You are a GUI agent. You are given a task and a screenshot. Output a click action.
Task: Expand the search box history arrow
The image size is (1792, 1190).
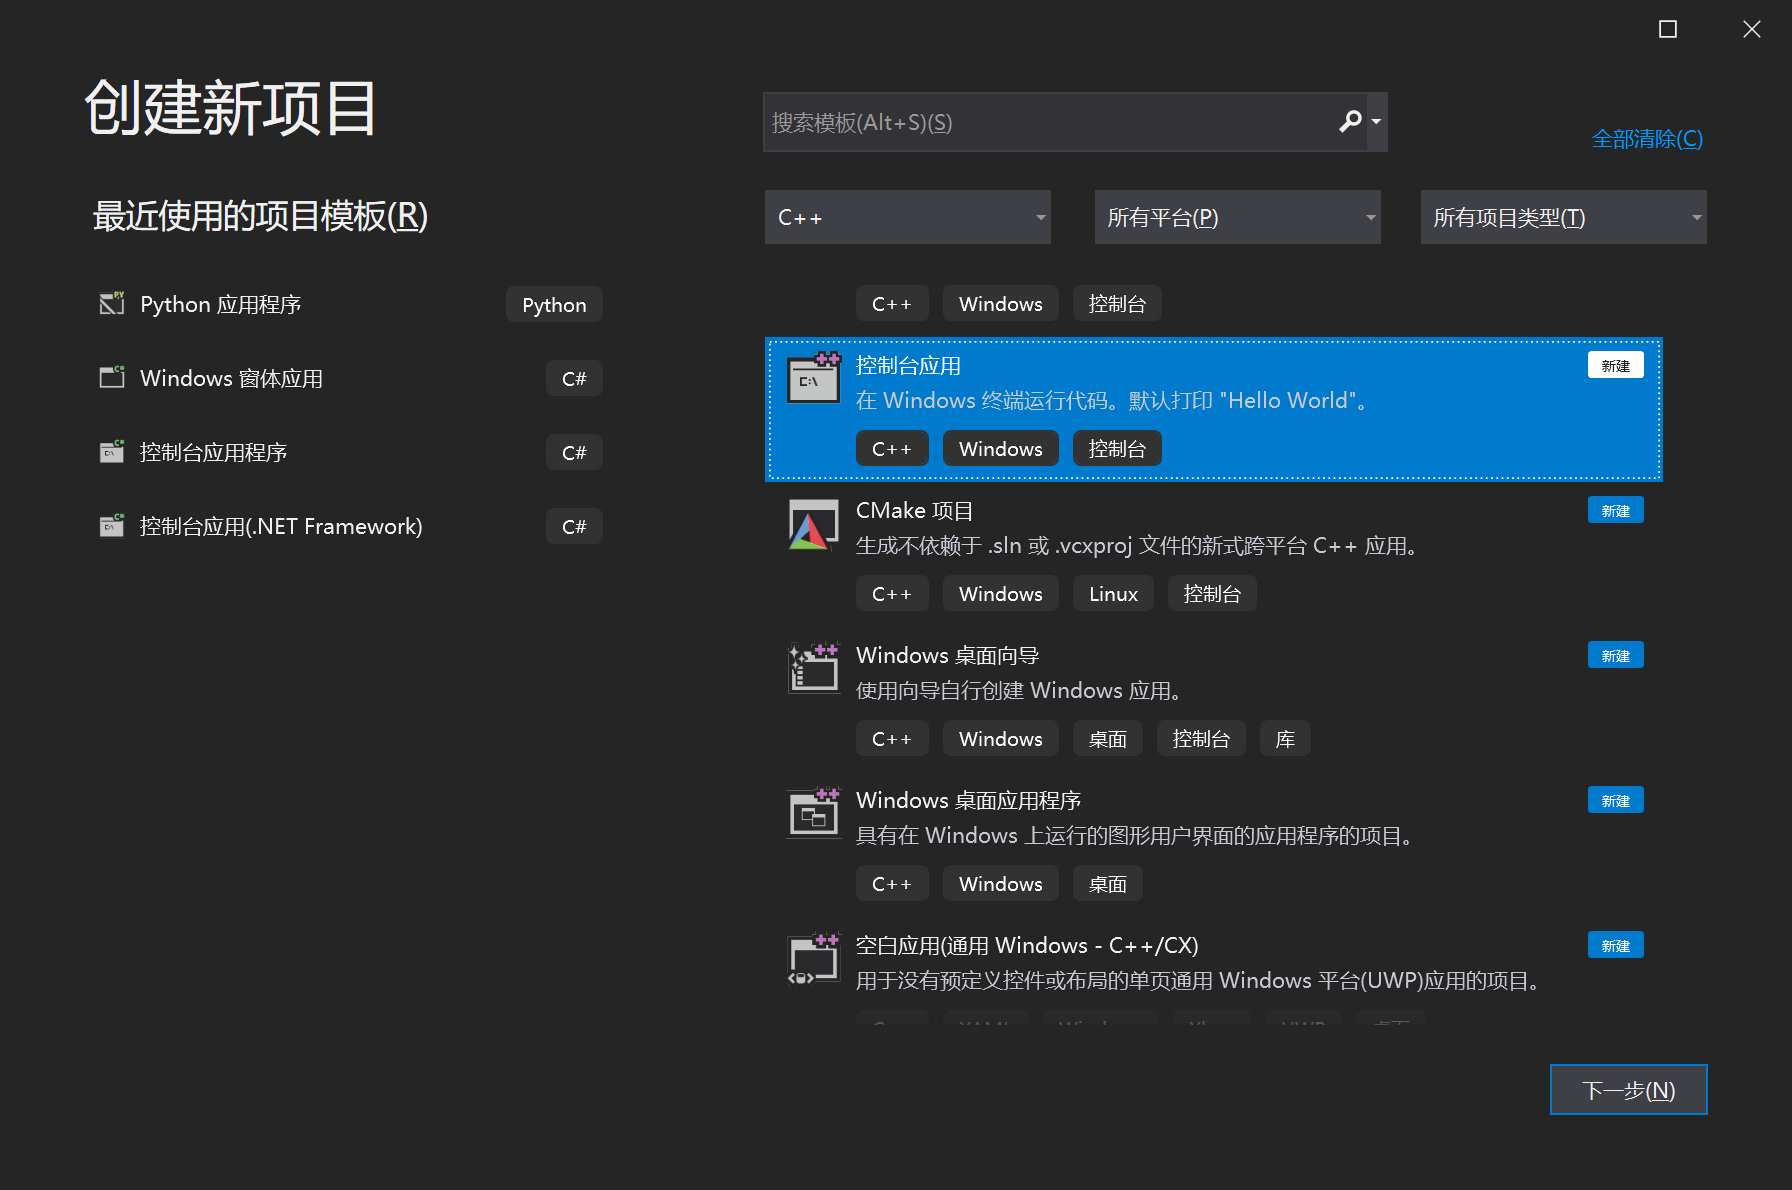[x=1378, y=121]
